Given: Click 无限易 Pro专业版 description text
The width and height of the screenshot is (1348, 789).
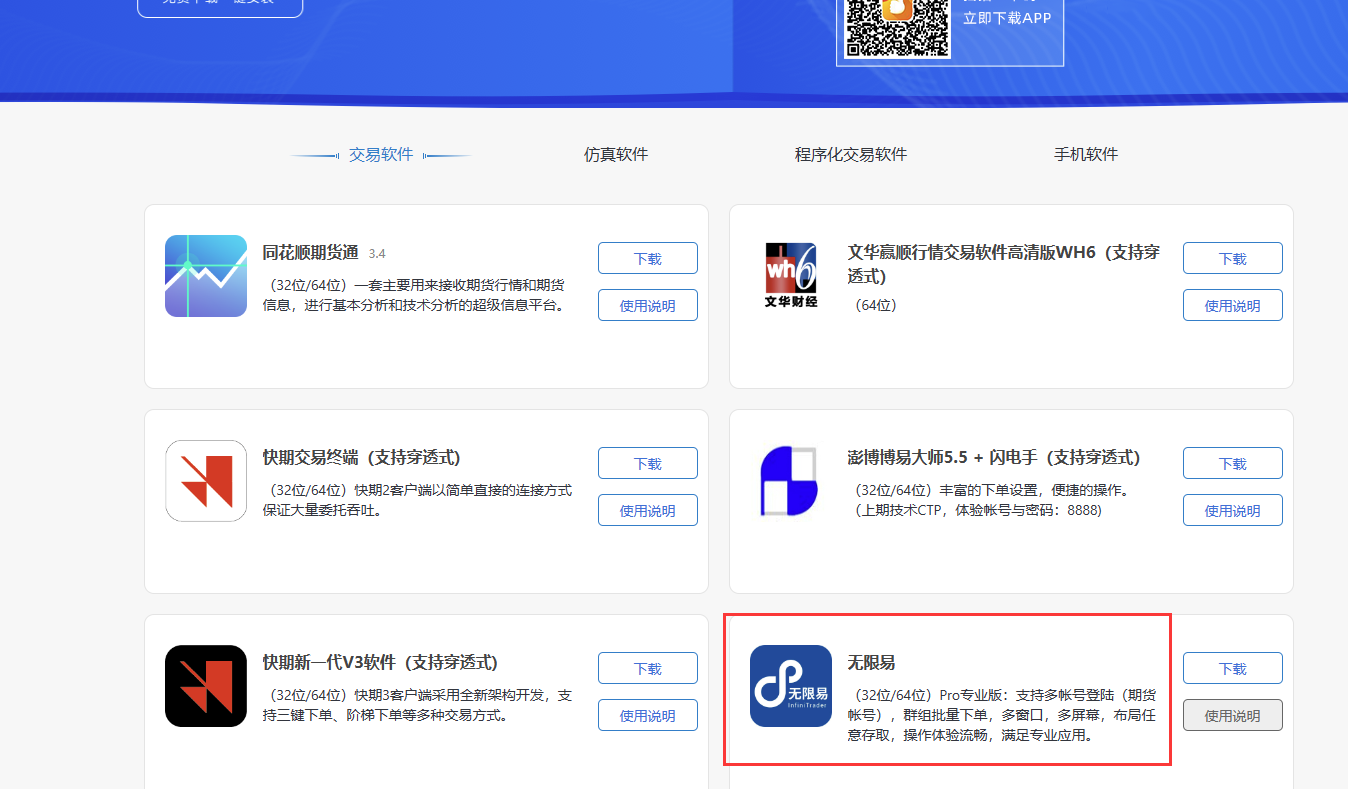Looking at the screenshot, I should click(x=1002, y=715).
